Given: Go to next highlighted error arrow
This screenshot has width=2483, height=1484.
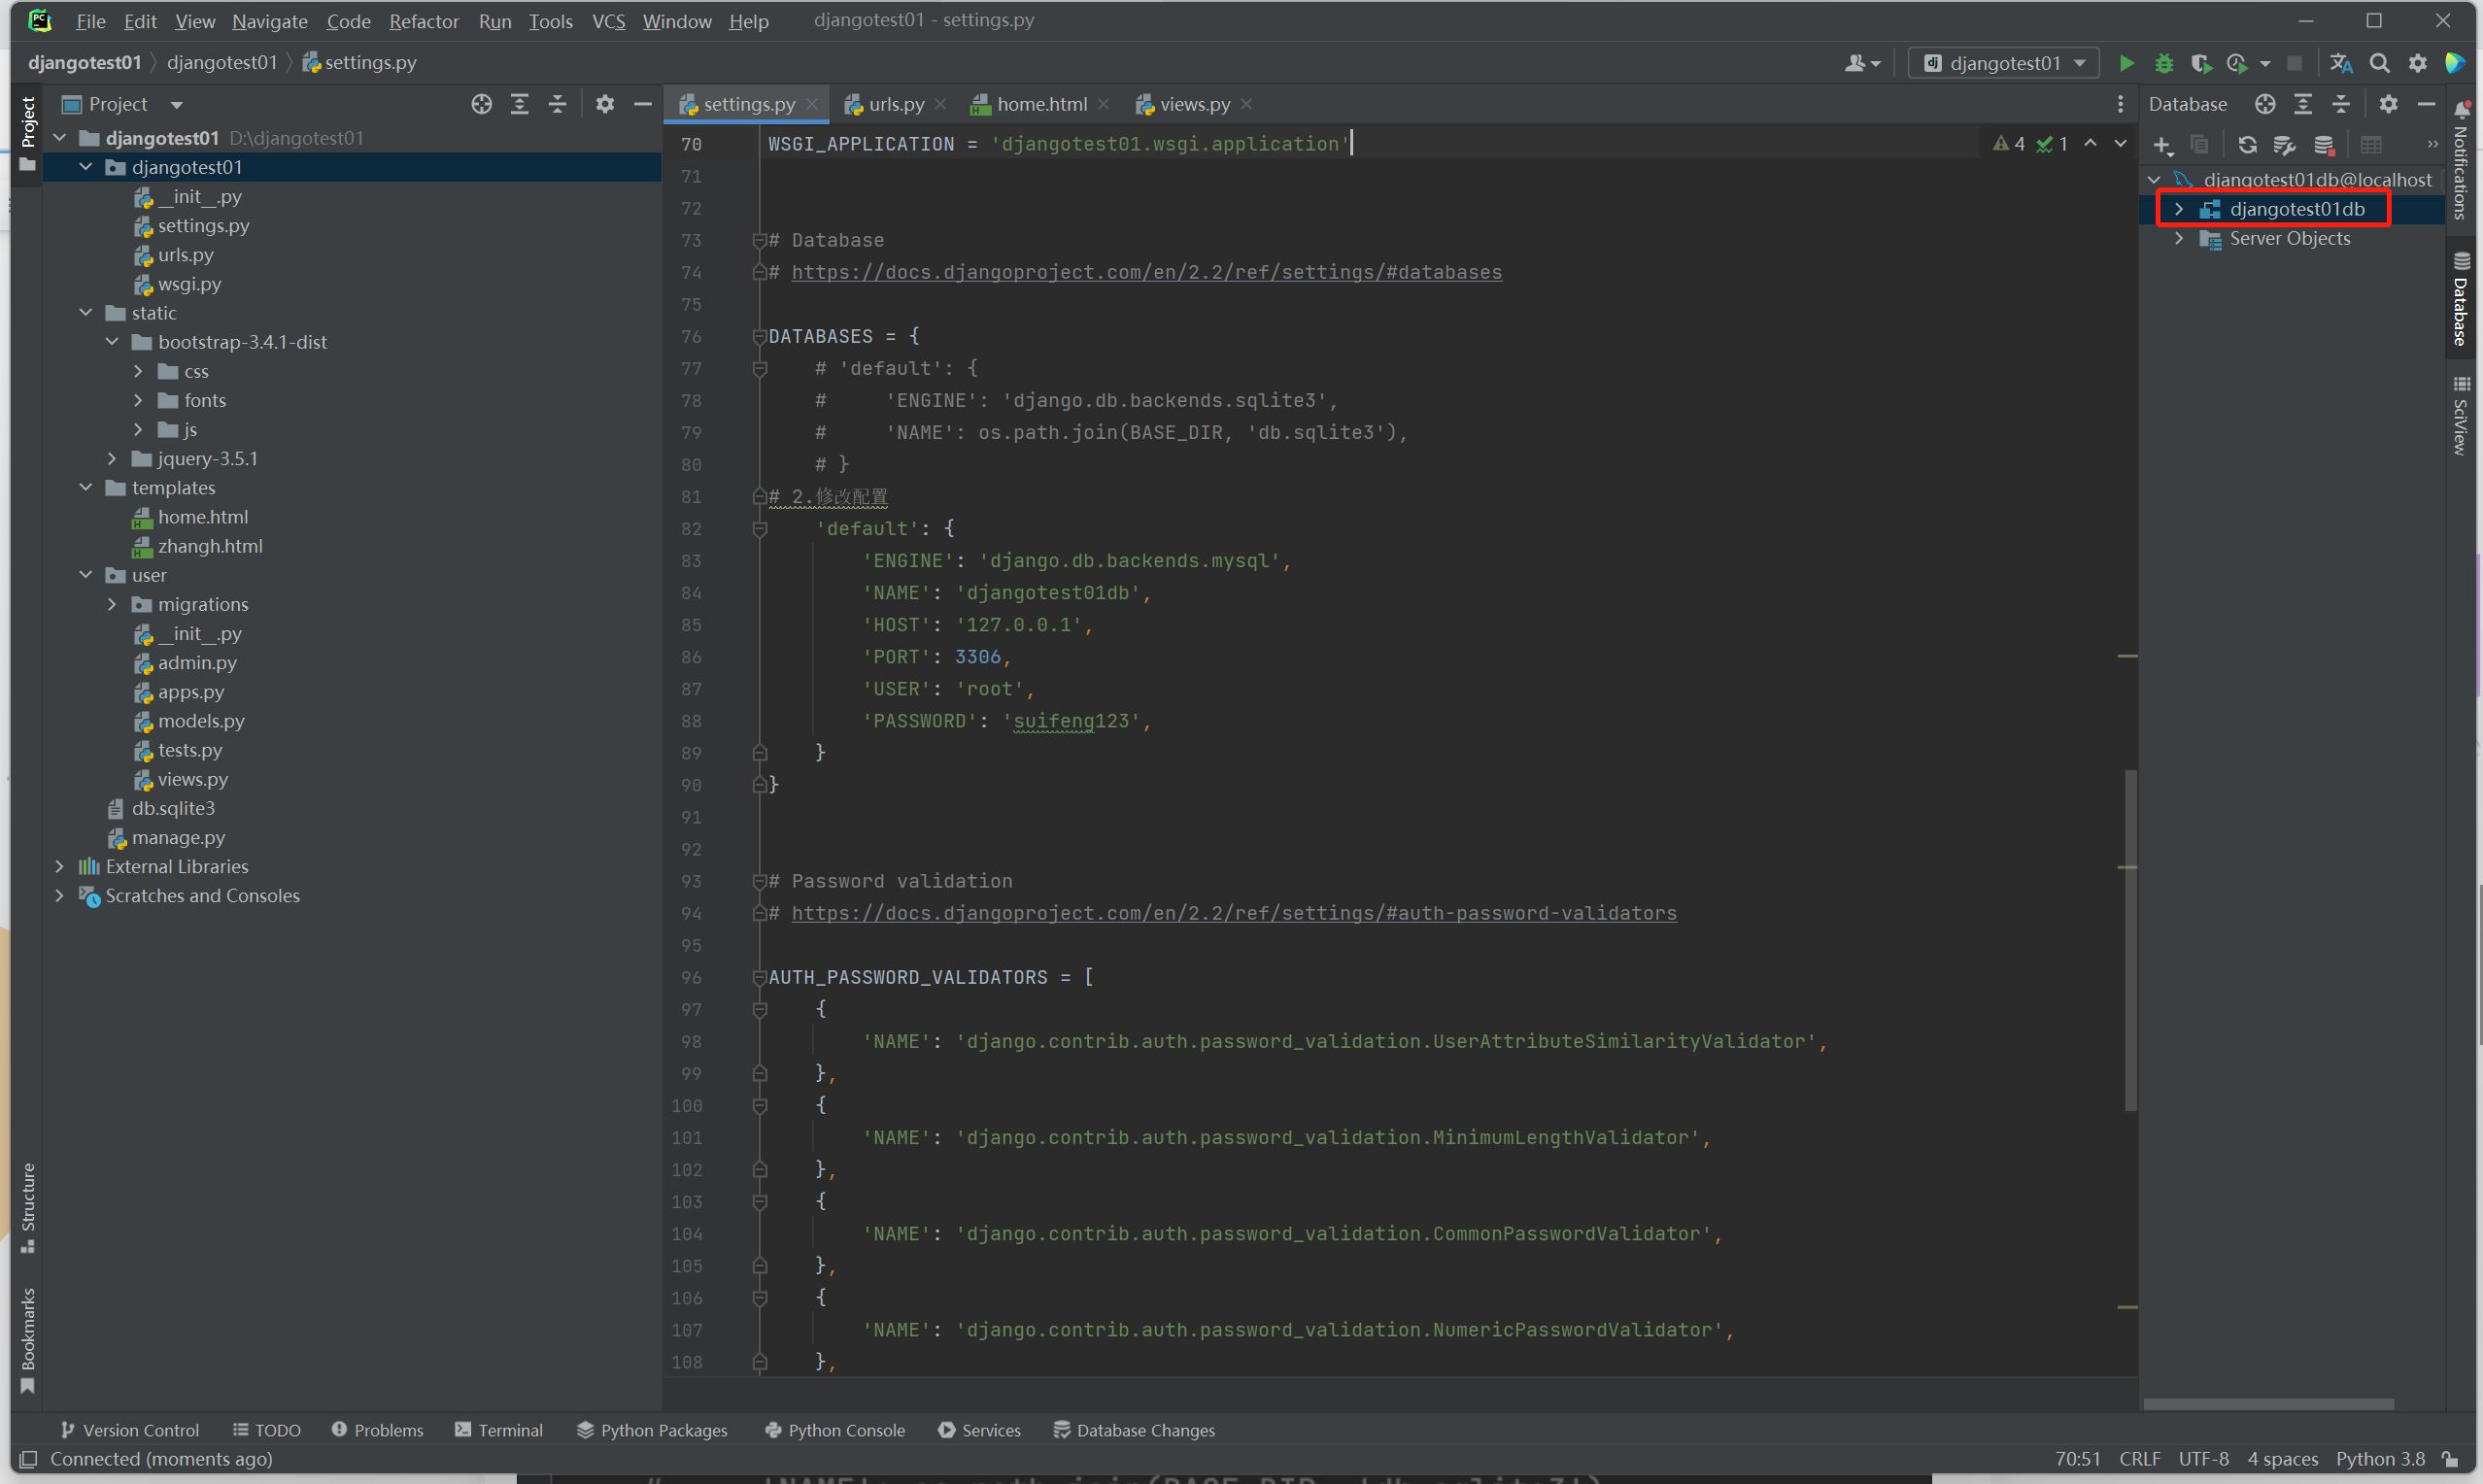Looking at the screenshot, I should point(2120,144).
